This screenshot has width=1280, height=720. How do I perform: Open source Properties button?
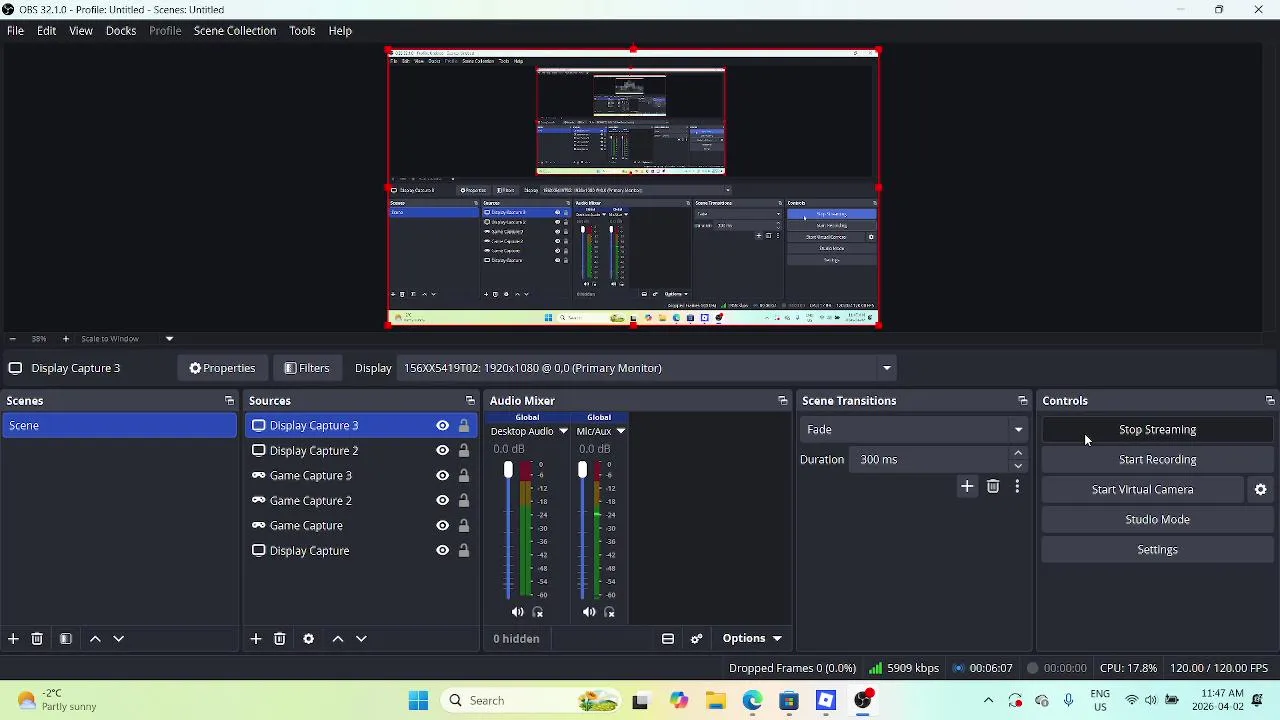[222, 368]
